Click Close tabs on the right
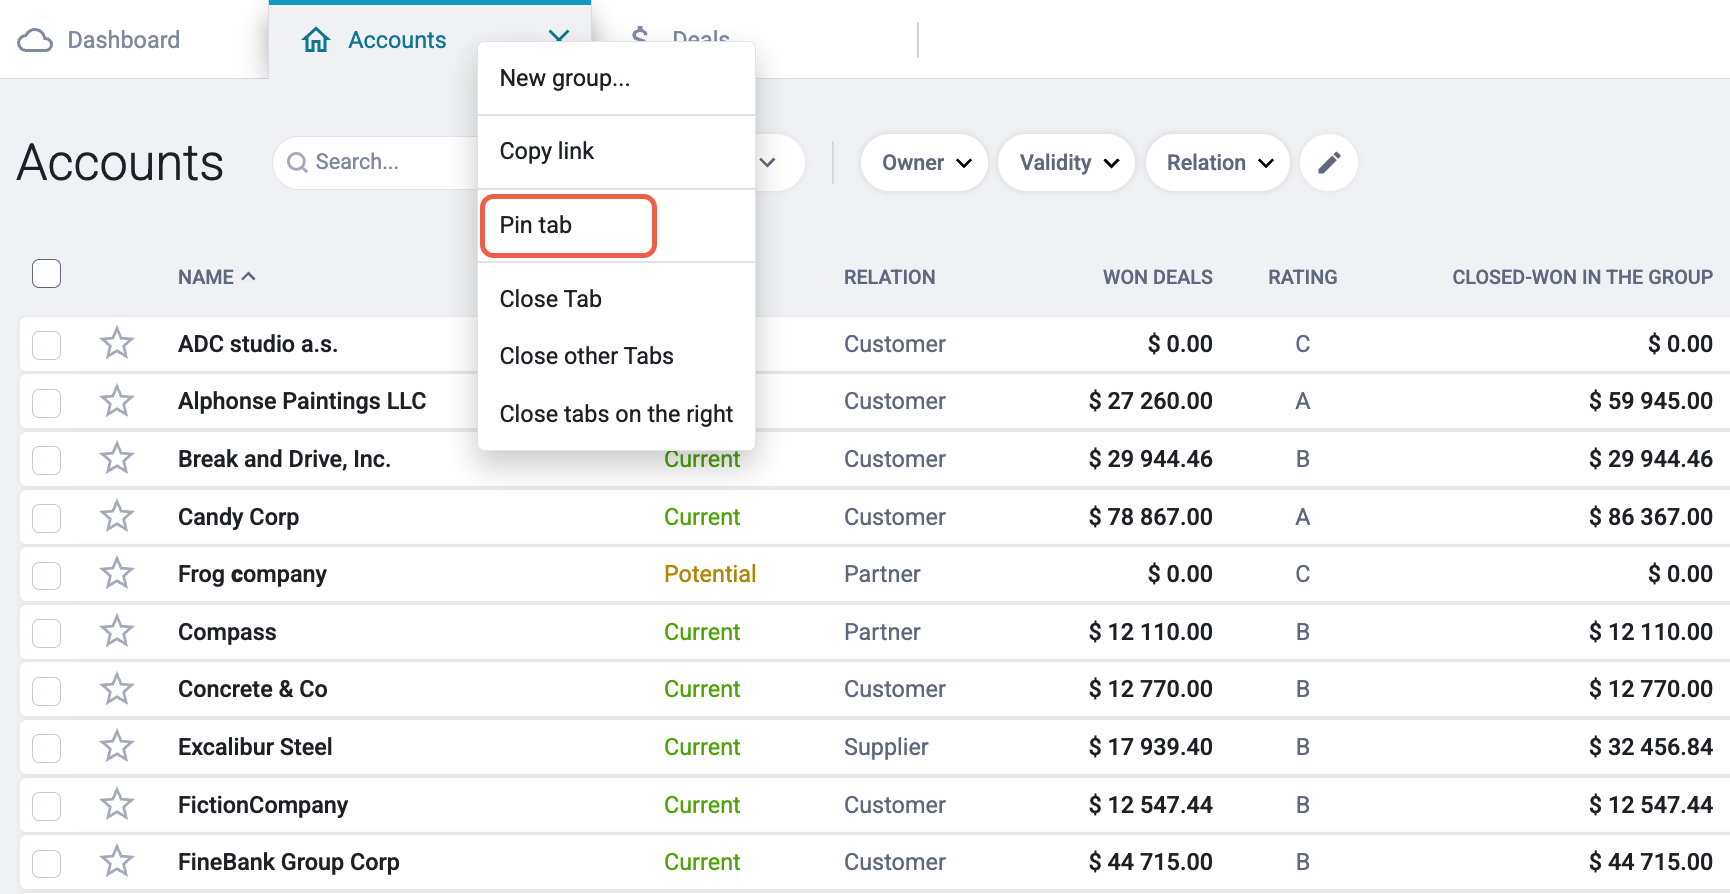 [616, 414]
